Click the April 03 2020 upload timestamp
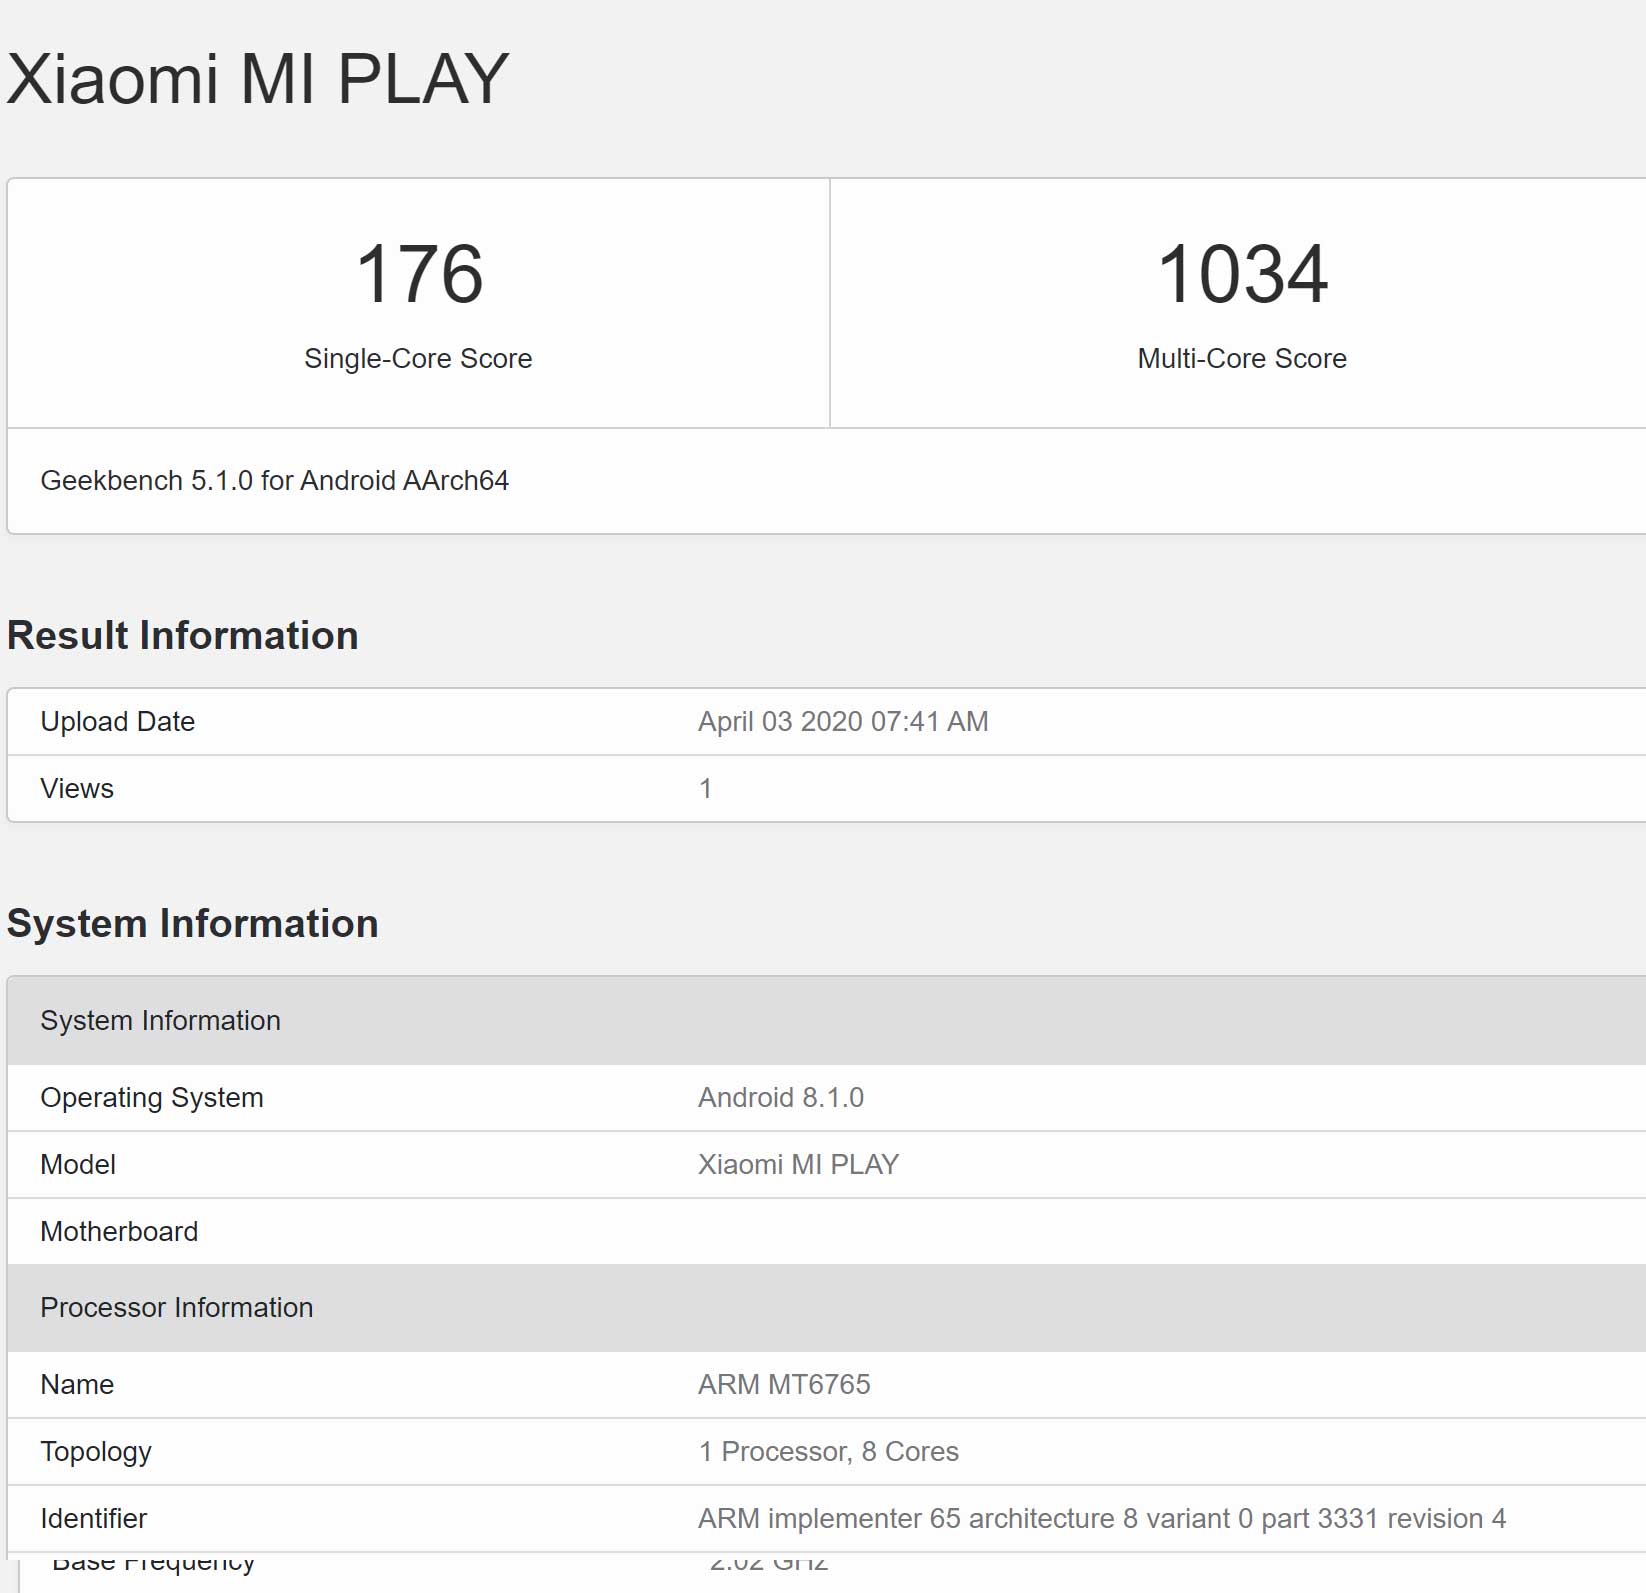Screen dimensions: 1646x1593 click(x=842, y=722)
